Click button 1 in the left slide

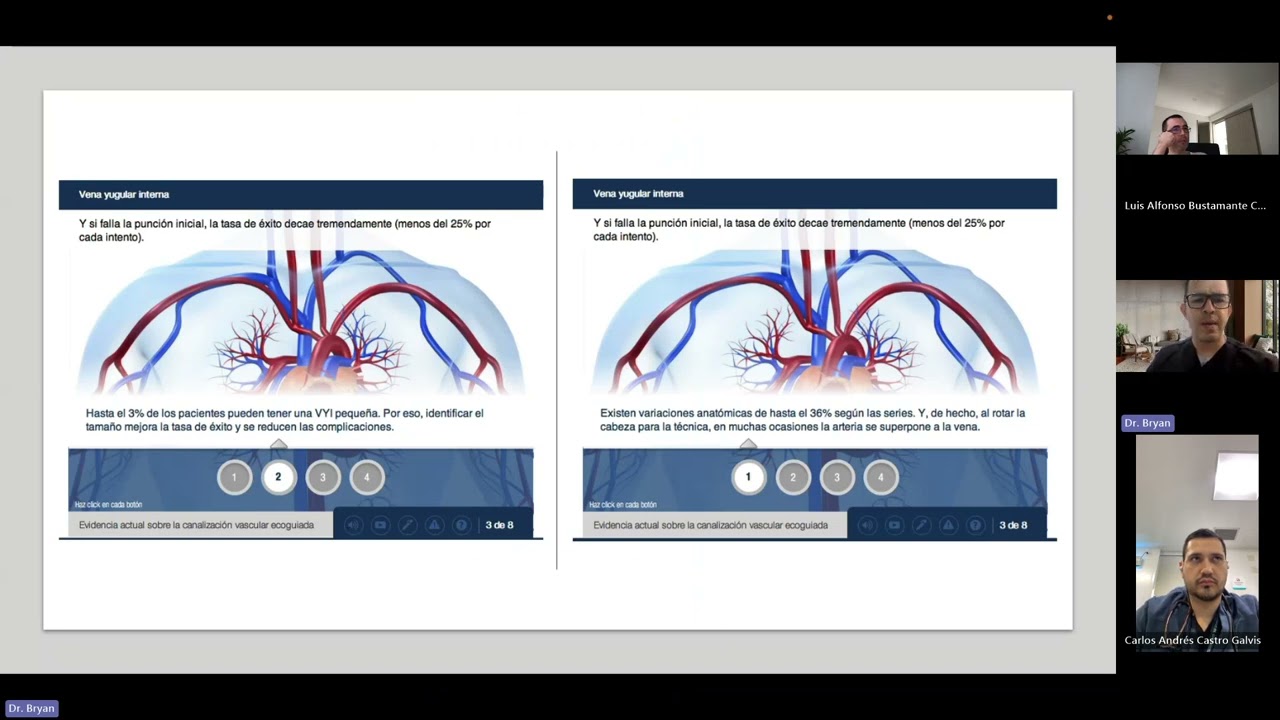click(234, 477)
